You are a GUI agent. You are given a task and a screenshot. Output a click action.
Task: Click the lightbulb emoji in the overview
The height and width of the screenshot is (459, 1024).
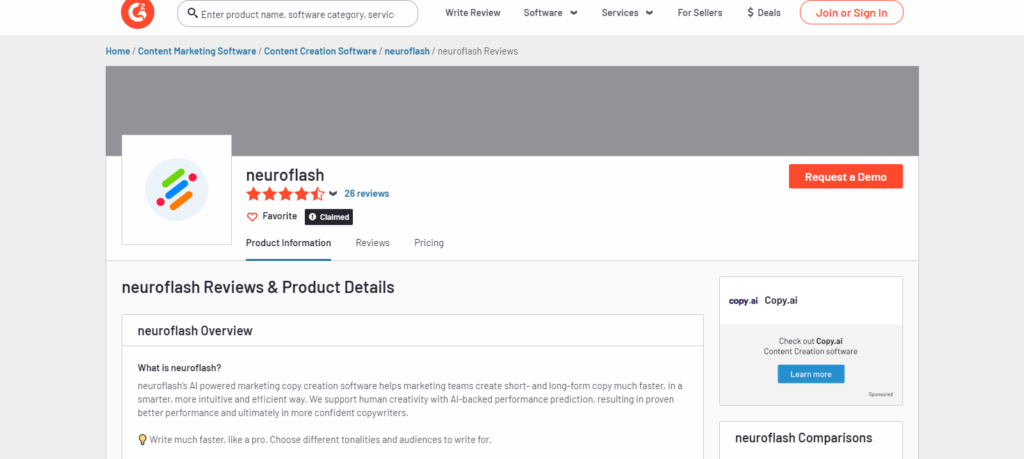(x=142, y=439)
